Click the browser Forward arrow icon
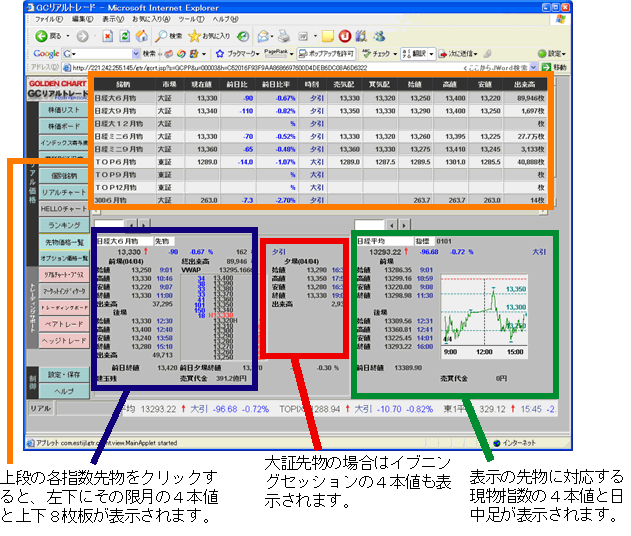The height and width of the screenshot is (536, 631). pyautogui.click(x=82, y=37)
